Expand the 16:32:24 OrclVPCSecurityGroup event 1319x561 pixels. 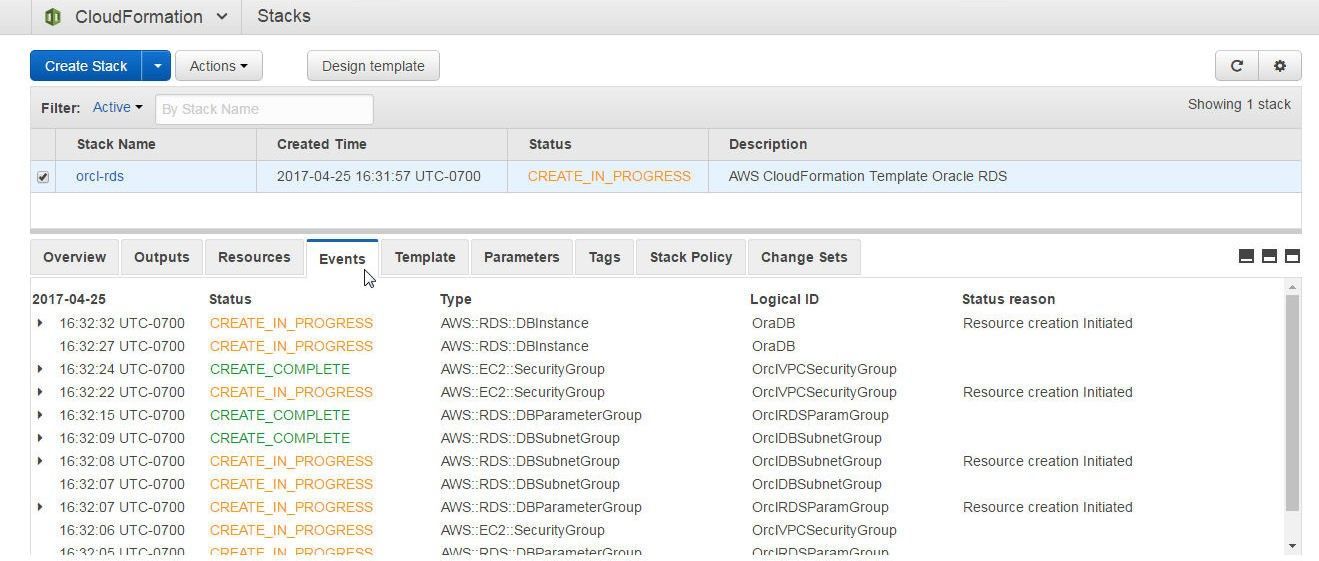tap(40, 369)
